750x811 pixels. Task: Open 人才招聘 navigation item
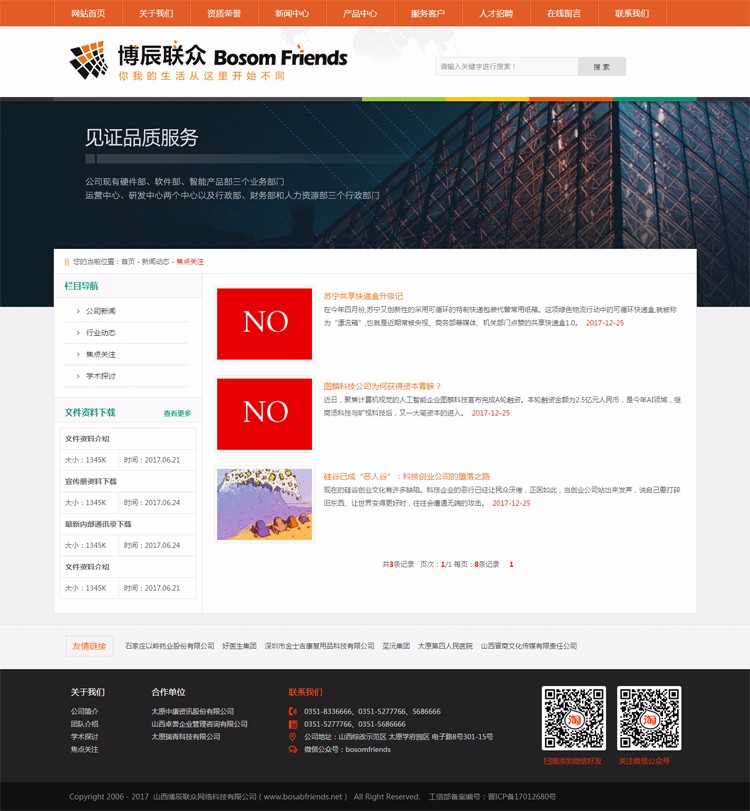coord(496,13)
